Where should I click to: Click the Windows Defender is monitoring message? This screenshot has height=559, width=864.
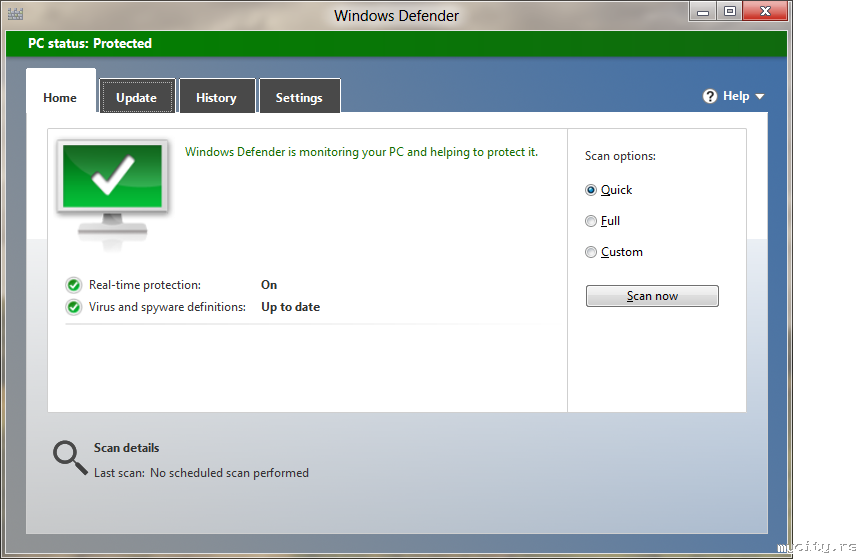[361, 152]
